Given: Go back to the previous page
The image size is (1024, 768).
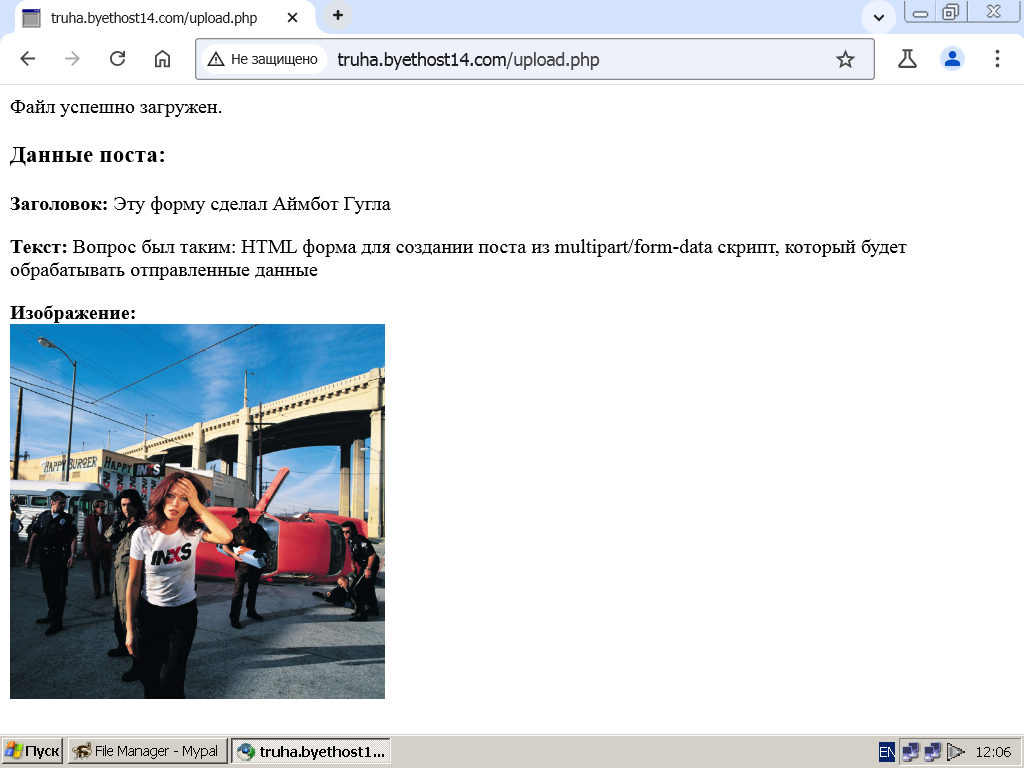Looking at the screenshot, I should click(x=27, y=59).
